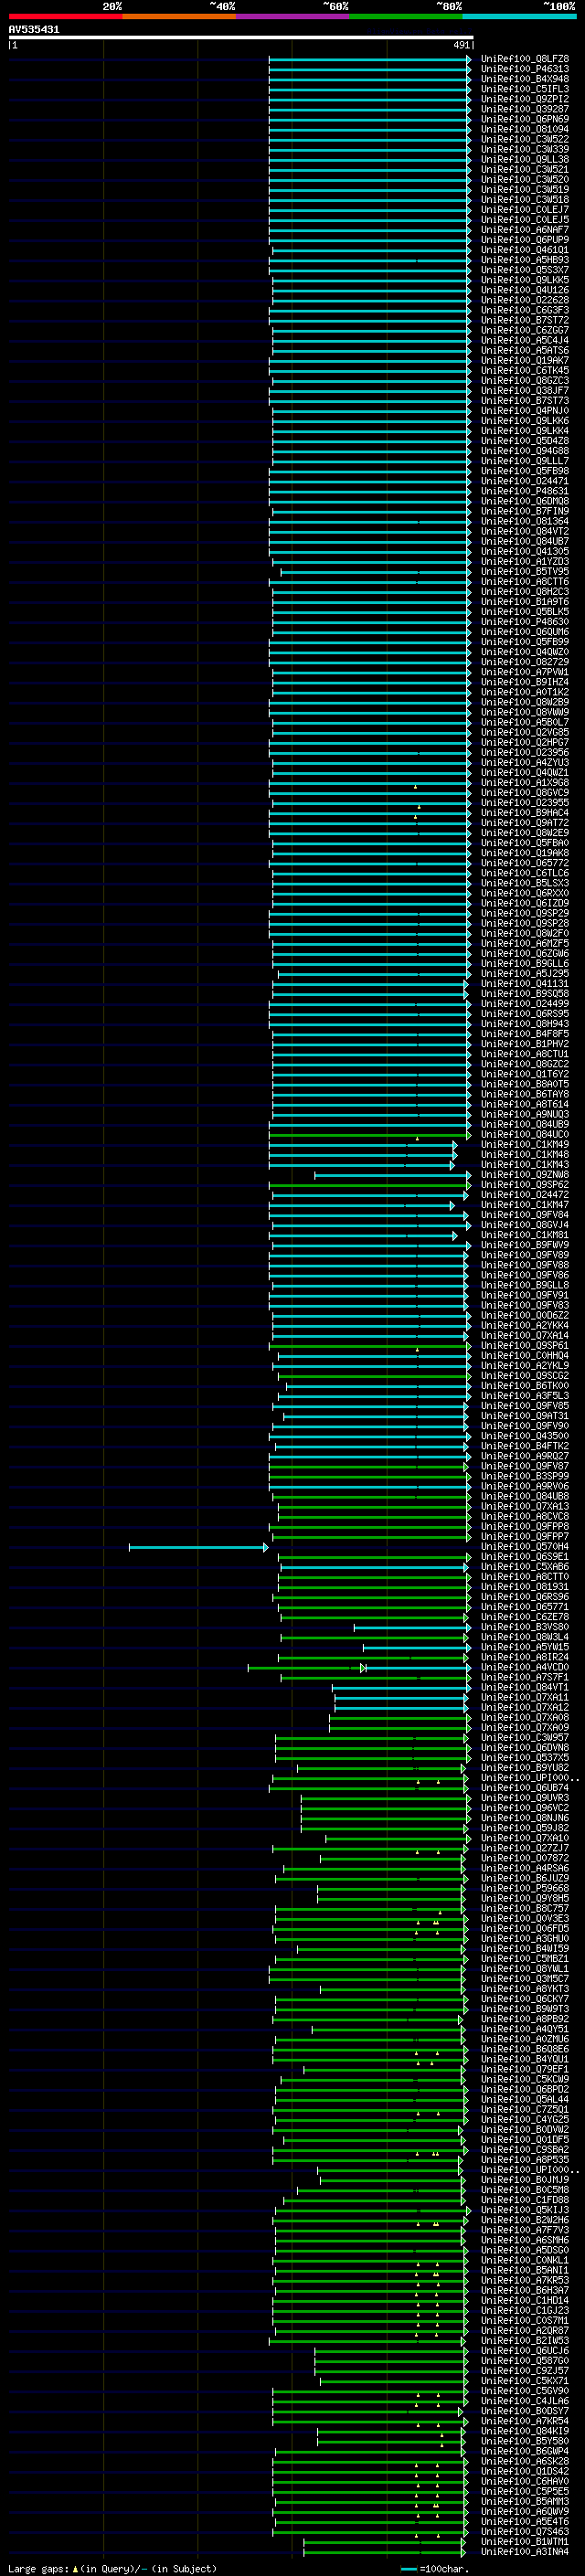Screen dimensions: 585x2576
Task: Select the label UniRef100_Q5D4Z8
Action: (x=525, y=441)
